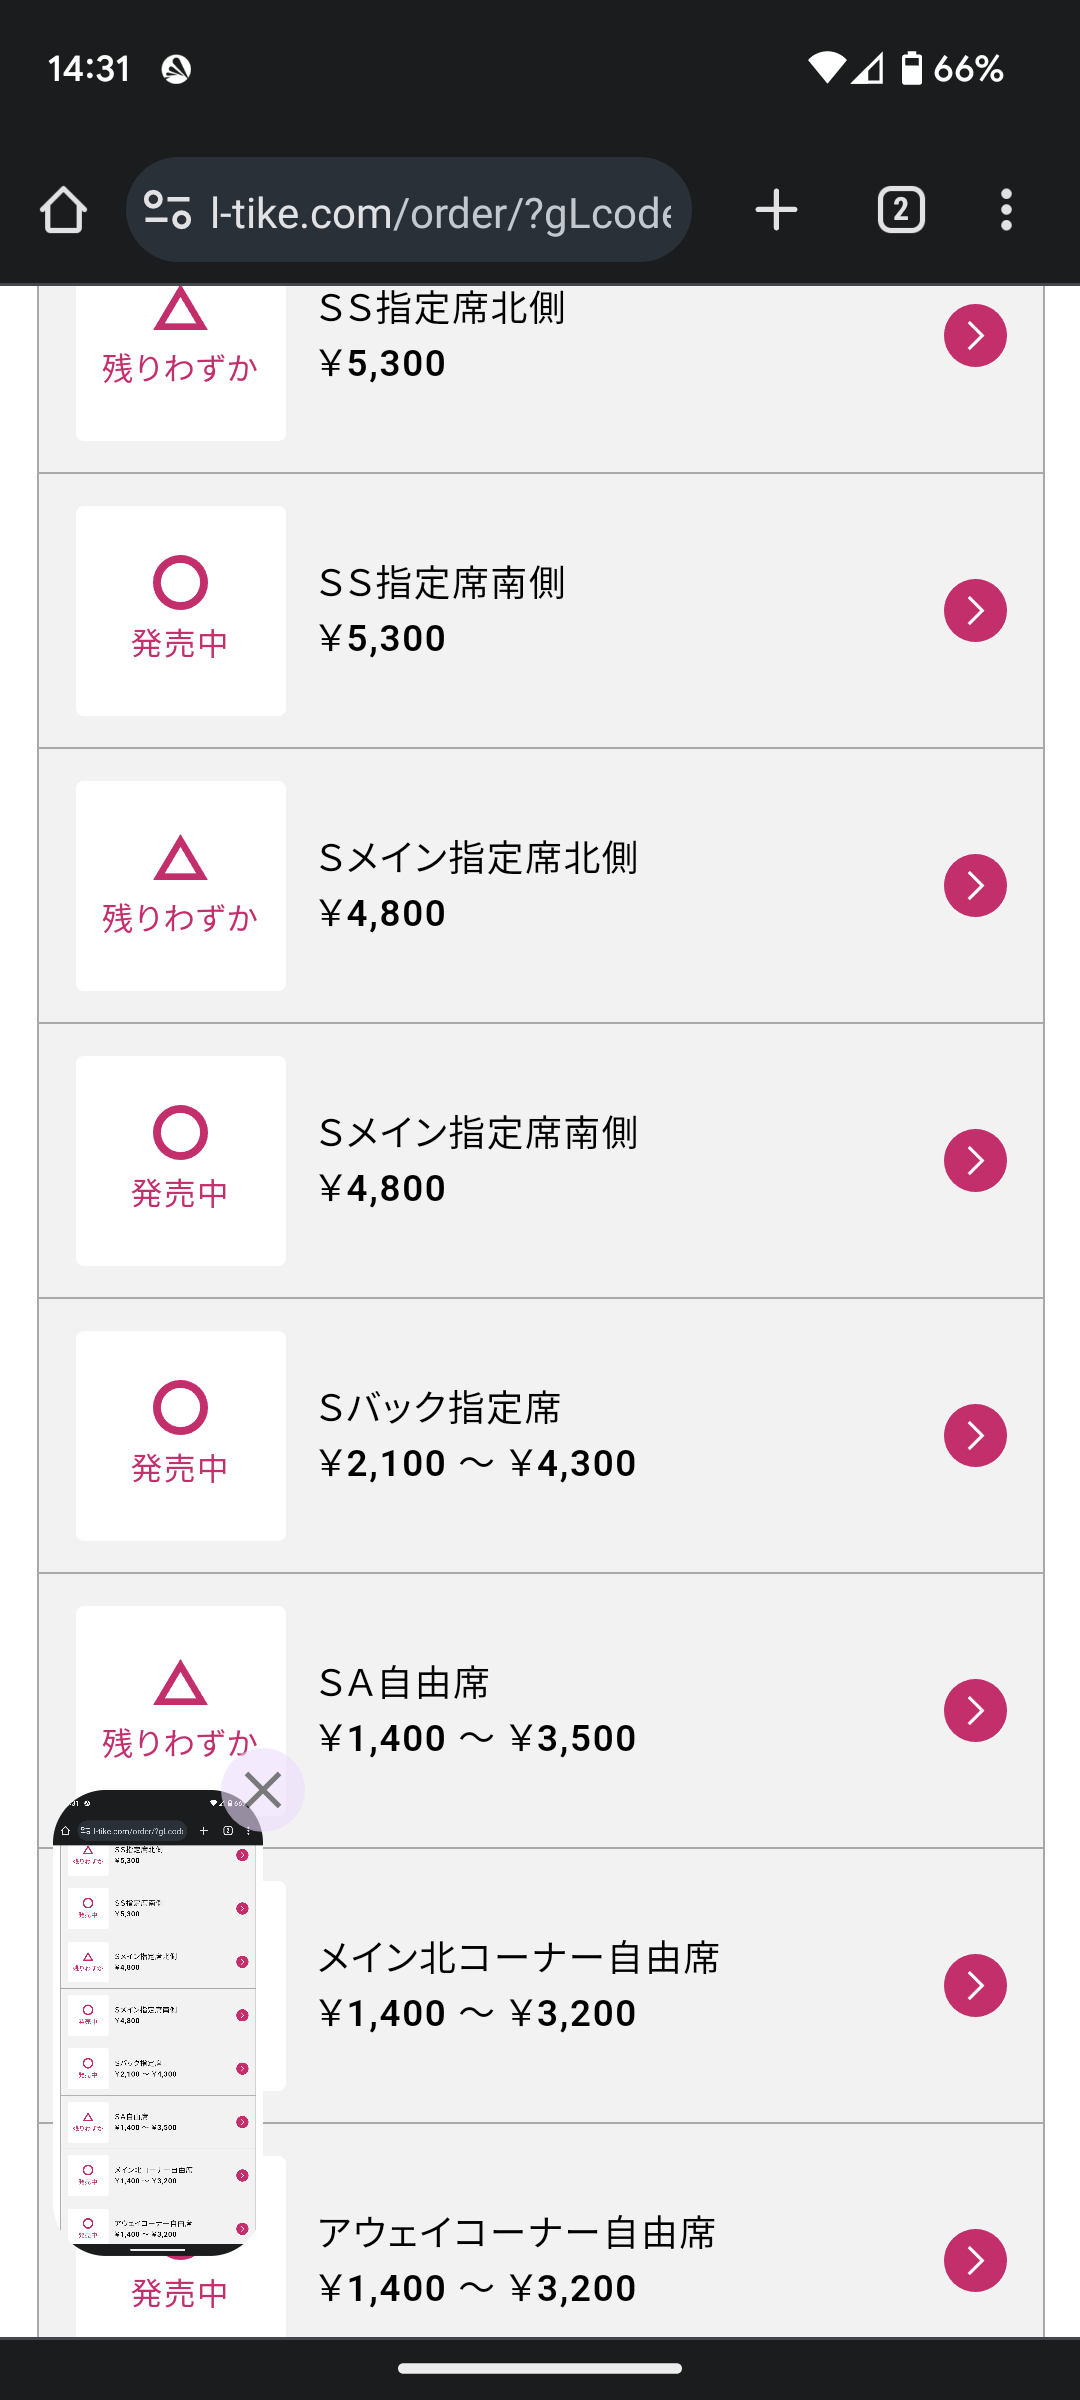Image resolution: width=1080 pixels, height=2400 pixels.
Task: Tap arrow for Sメイン指定席北側
Action: click(975, 886)
